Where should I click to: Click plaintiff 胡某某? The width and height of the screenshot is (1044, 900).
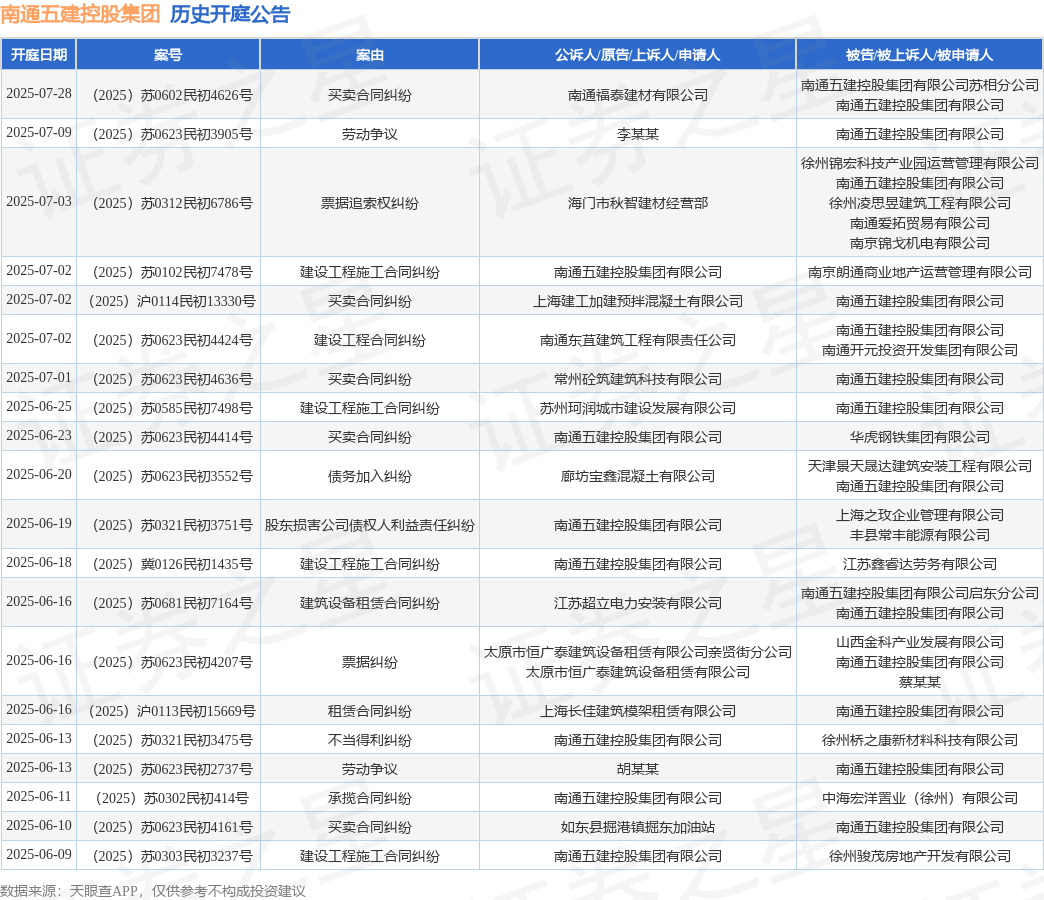(x=638, y=769)
